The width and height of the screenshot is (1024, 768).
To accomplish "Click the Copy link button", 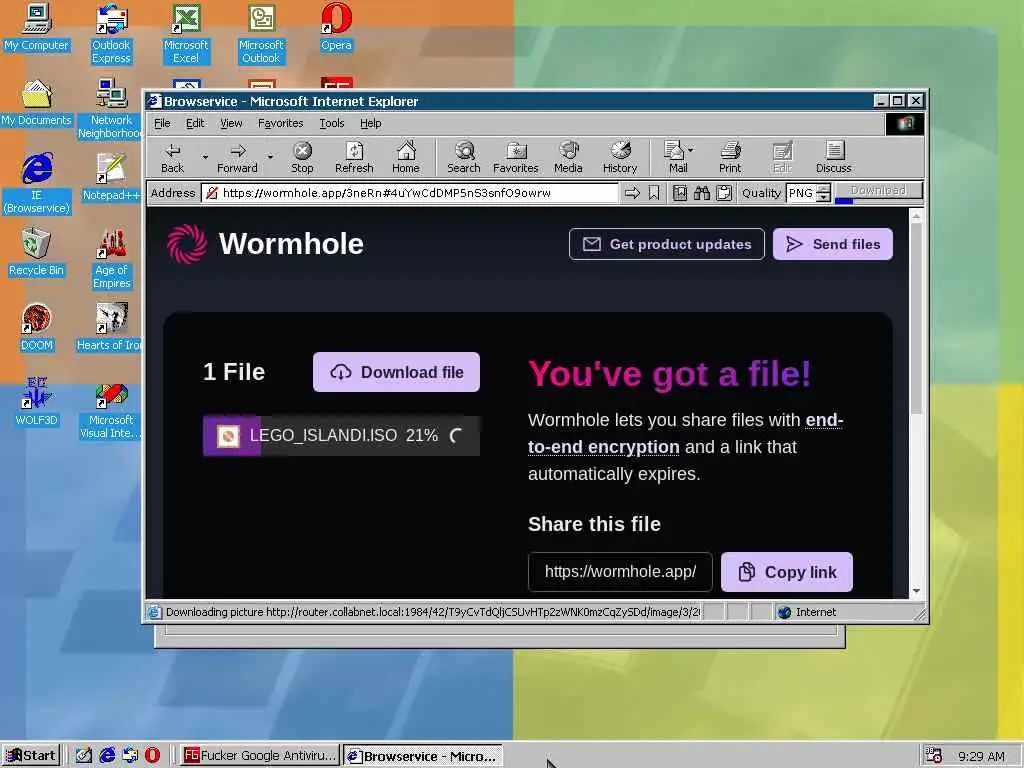I will pyautogui.click(x=787, y=572).
